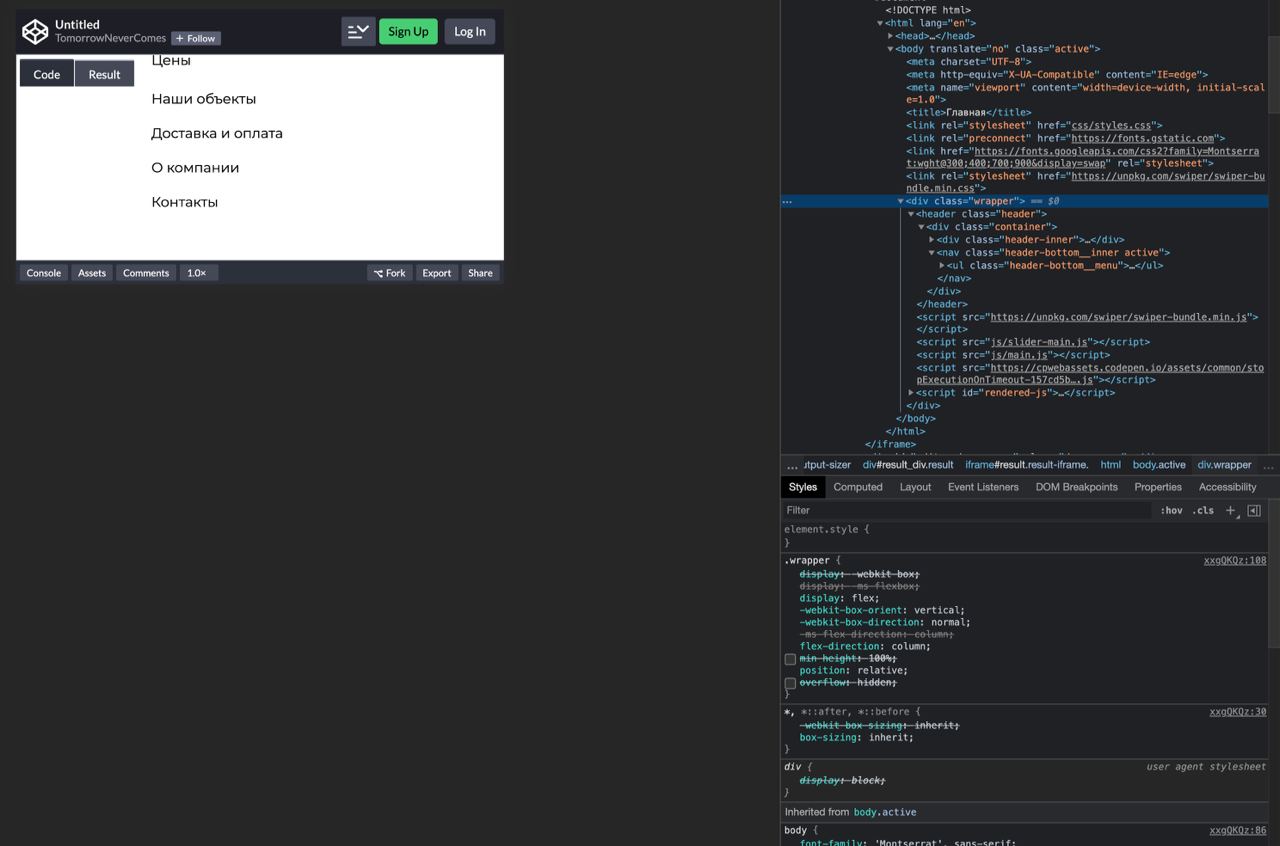Image resolution: width=1280 pixels, height=846 pixels.
Task: Open the js/main.js script link
Action: tap(1019, 355)
